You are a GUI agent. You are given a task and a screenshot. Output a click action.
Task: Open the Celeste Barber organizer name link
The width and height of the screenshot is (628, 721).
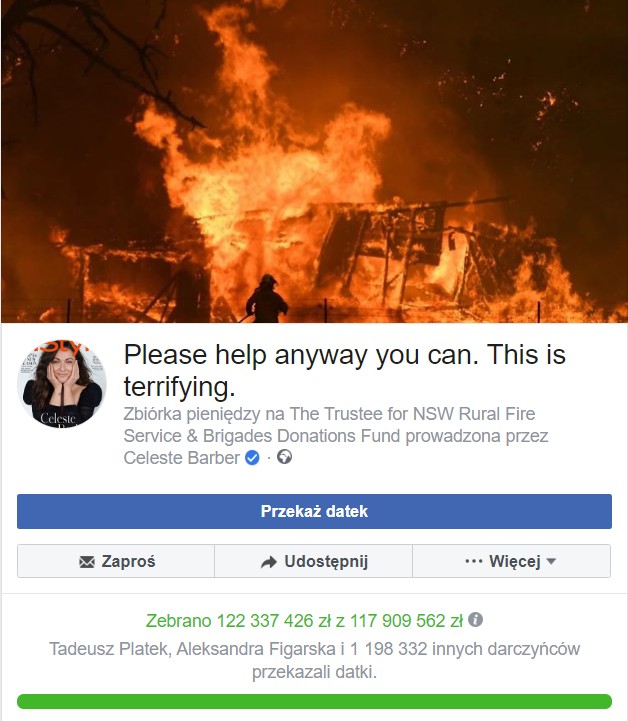182,458
